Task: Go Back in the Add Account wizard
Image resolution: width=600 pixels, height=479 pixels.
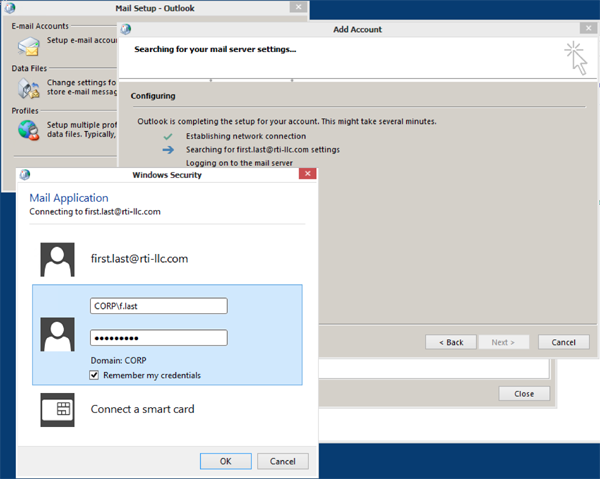Action: (451, 342)
